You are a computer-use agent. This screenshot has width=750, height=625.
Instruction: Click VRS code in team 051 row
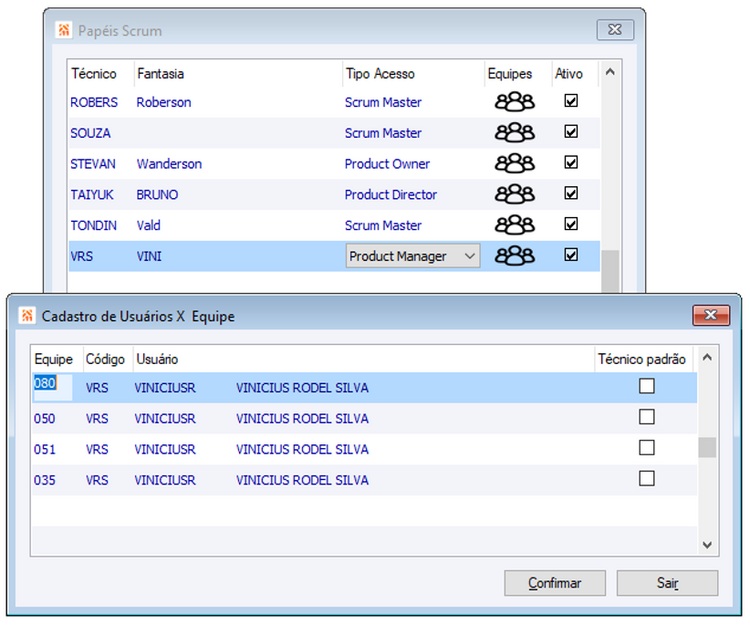[97, 450]
